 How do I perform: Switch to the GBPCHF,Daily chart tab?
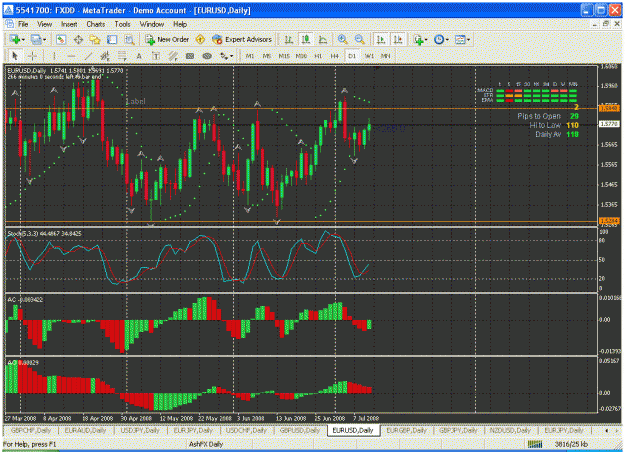[x=31, y=430]
